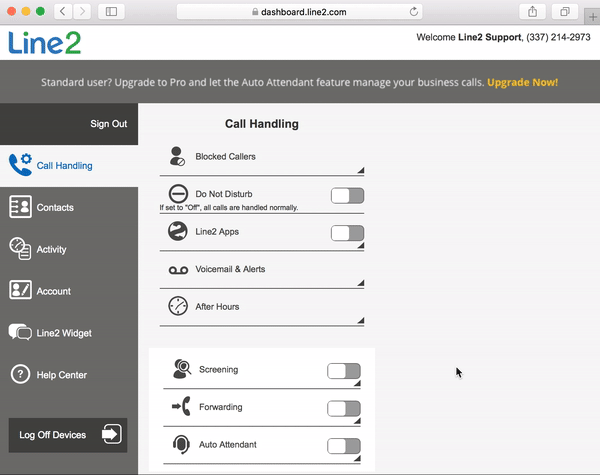The width and height of the screenshot is (600, 475).
Task: Click the After Hours label
Action: 217,307
